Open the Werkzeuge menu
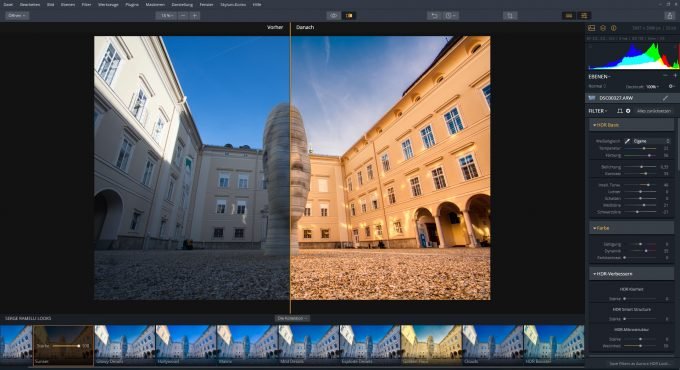This screenshot has width=680, height=370. click(108, 4)
